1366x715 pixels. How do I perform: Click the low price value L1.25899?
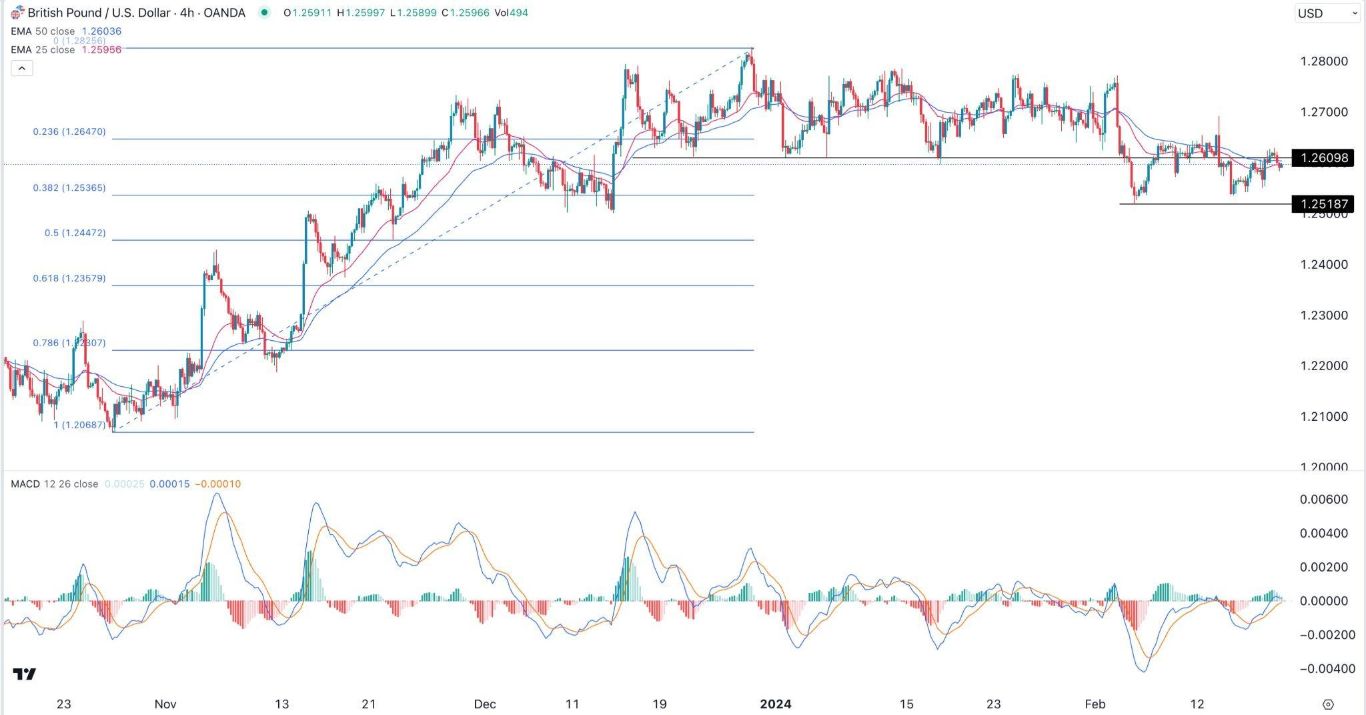[411, 13]
